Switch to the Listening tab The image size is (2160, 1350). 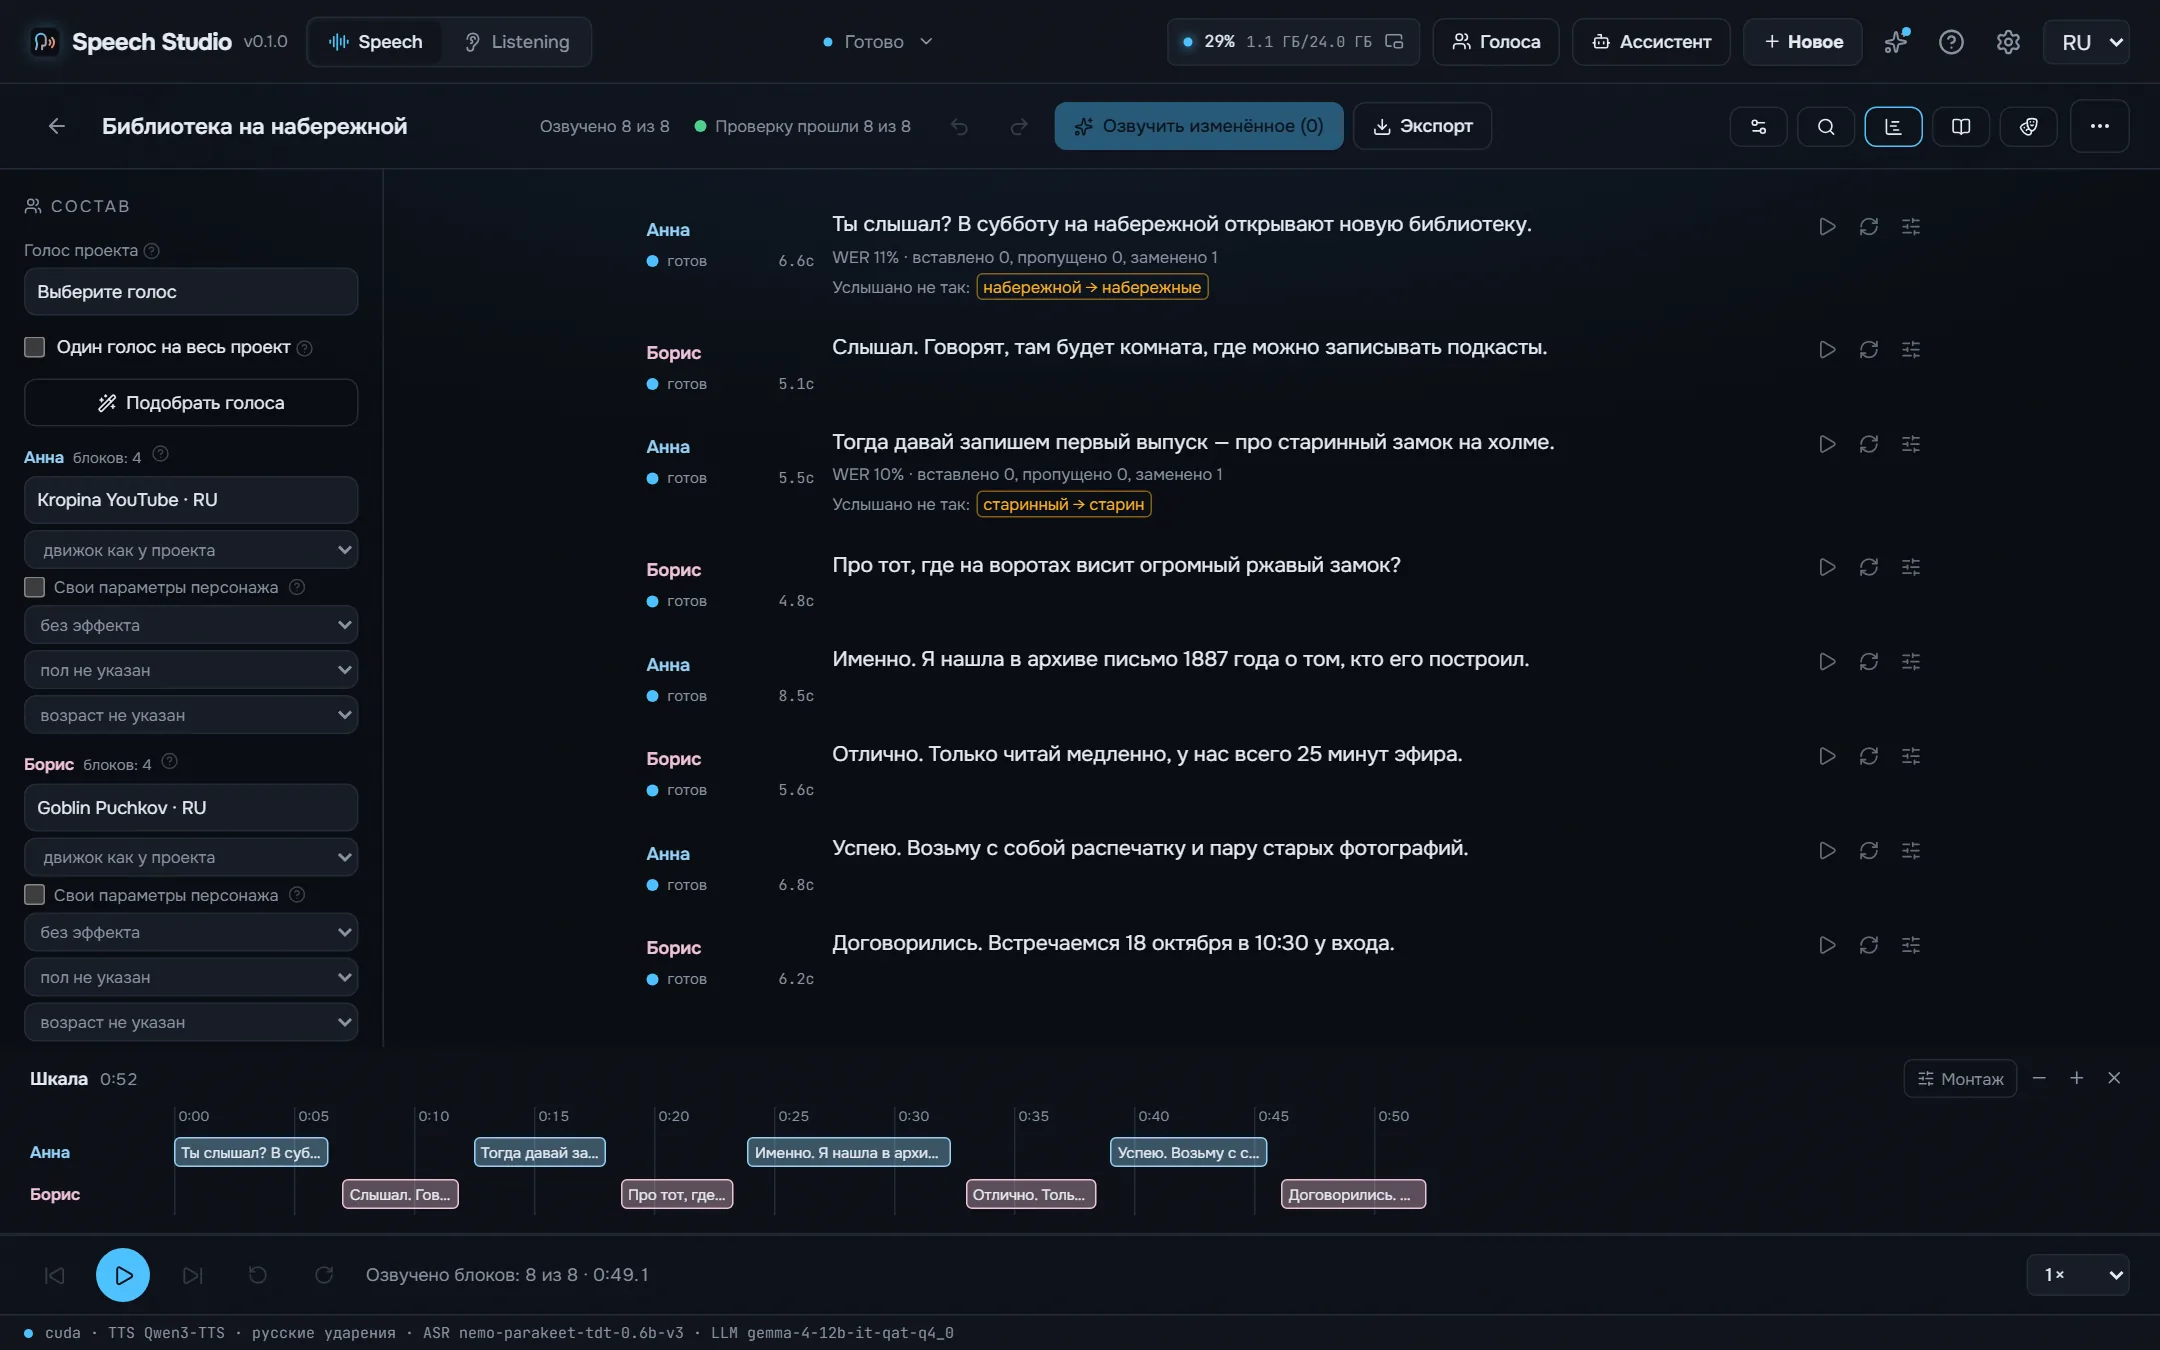[x=517, y=42]
